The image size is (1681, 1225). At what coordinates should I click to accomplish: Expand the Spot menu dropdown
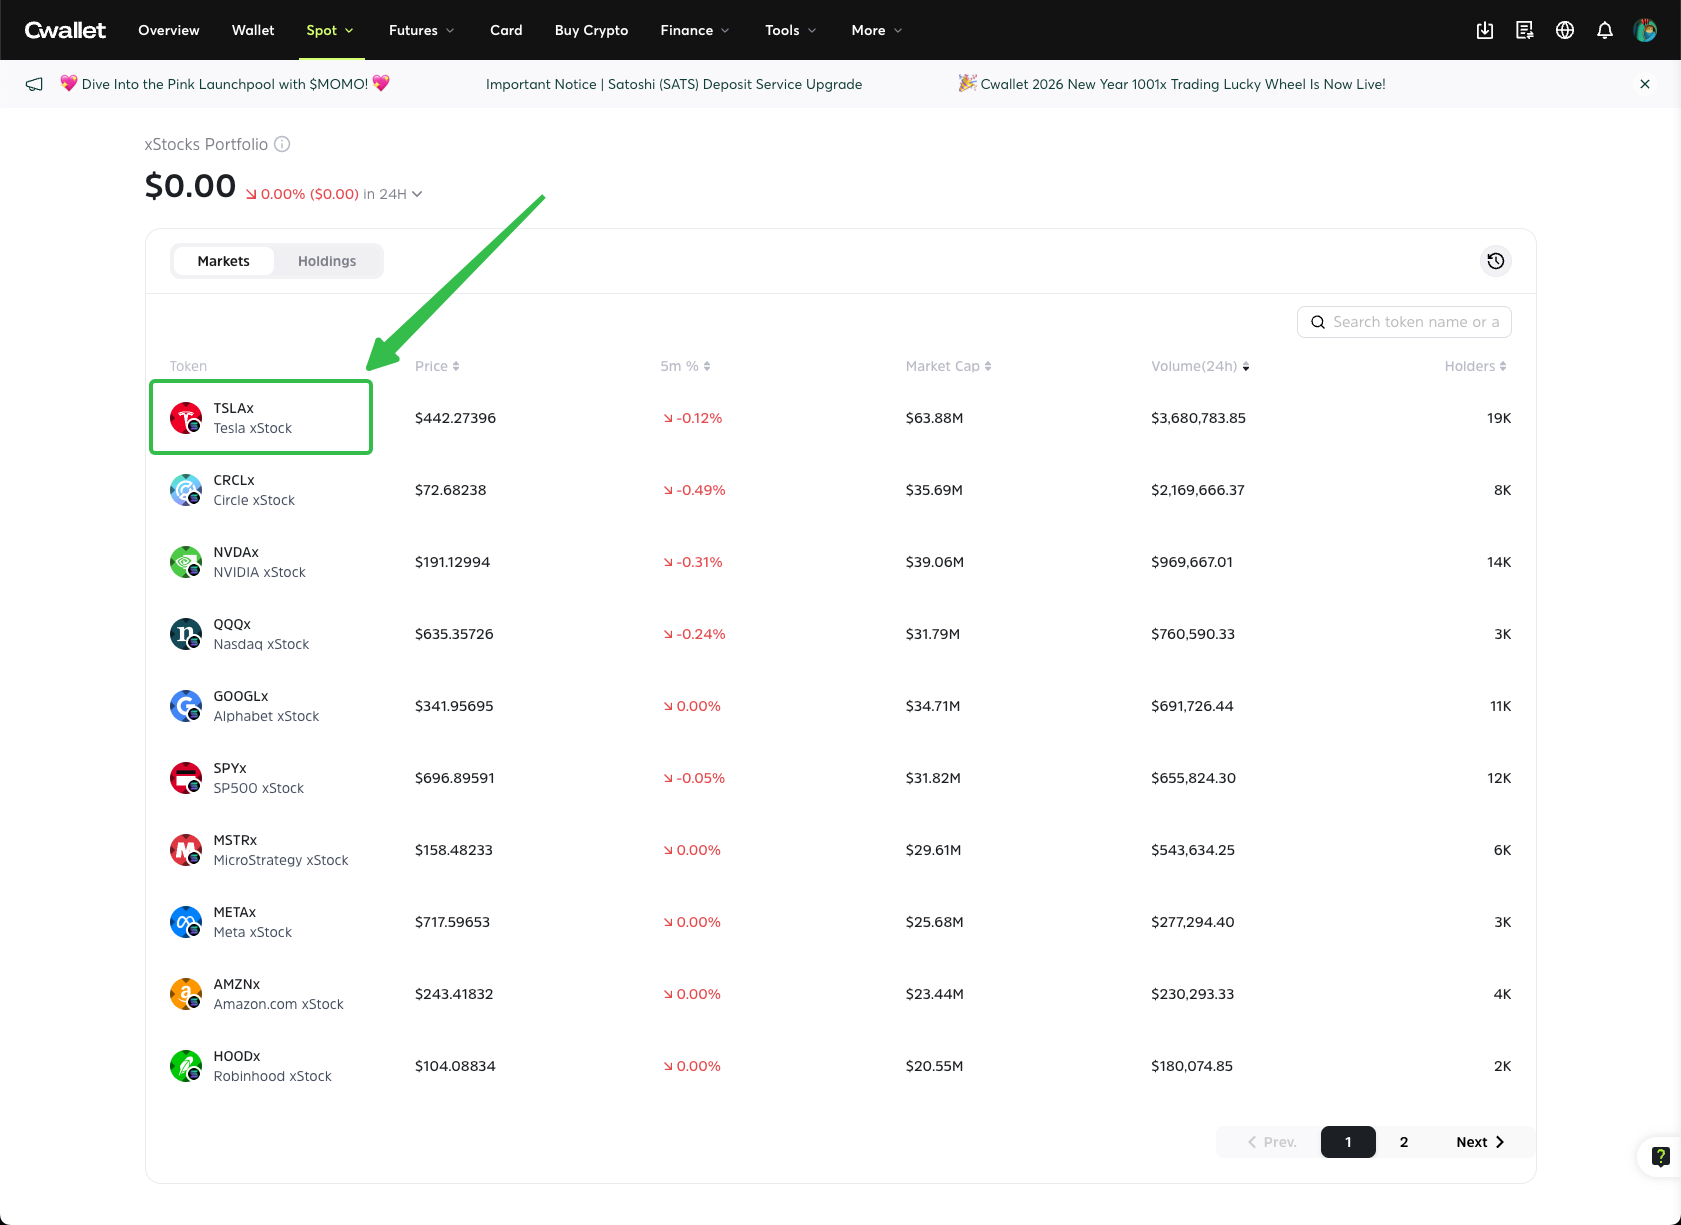coord(329,30)
